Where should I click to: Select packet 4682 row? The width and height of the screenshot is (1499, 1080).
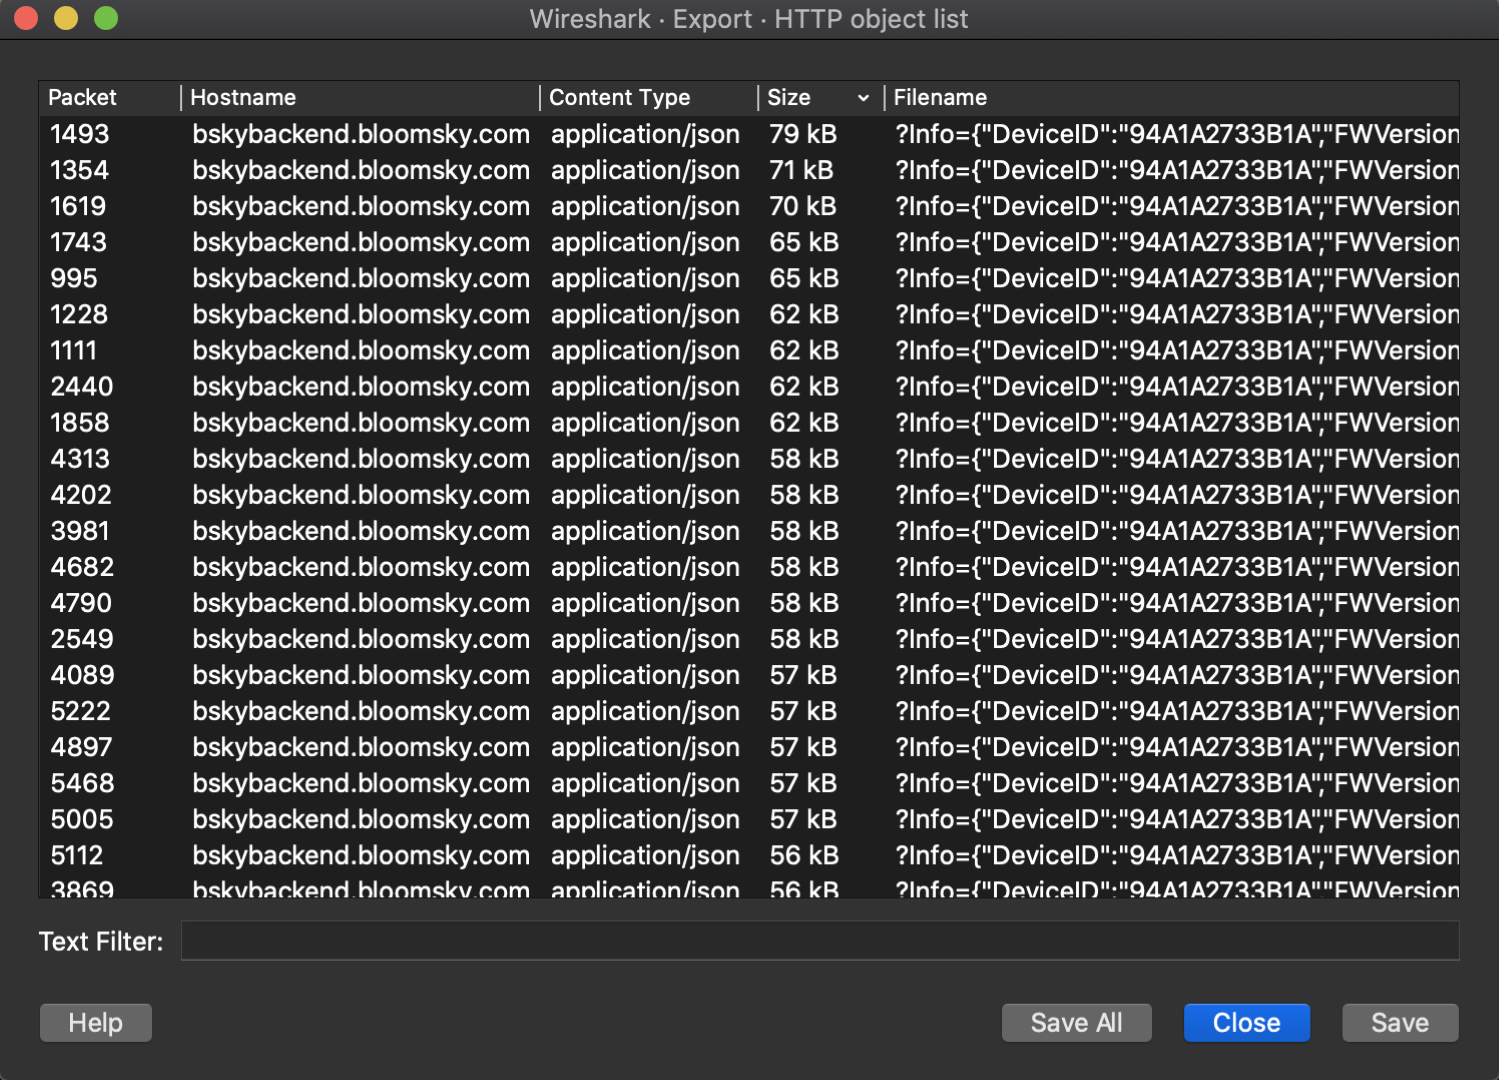[750, 567]
